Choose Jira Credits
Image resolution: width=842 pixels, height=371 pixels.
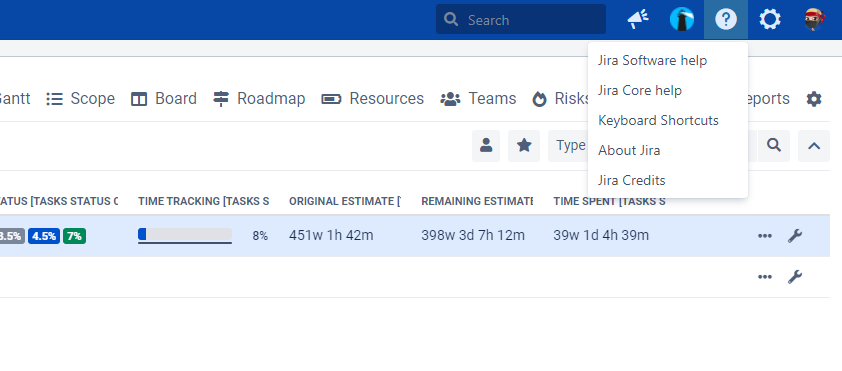pyautogui.click(x=632, y=180)
